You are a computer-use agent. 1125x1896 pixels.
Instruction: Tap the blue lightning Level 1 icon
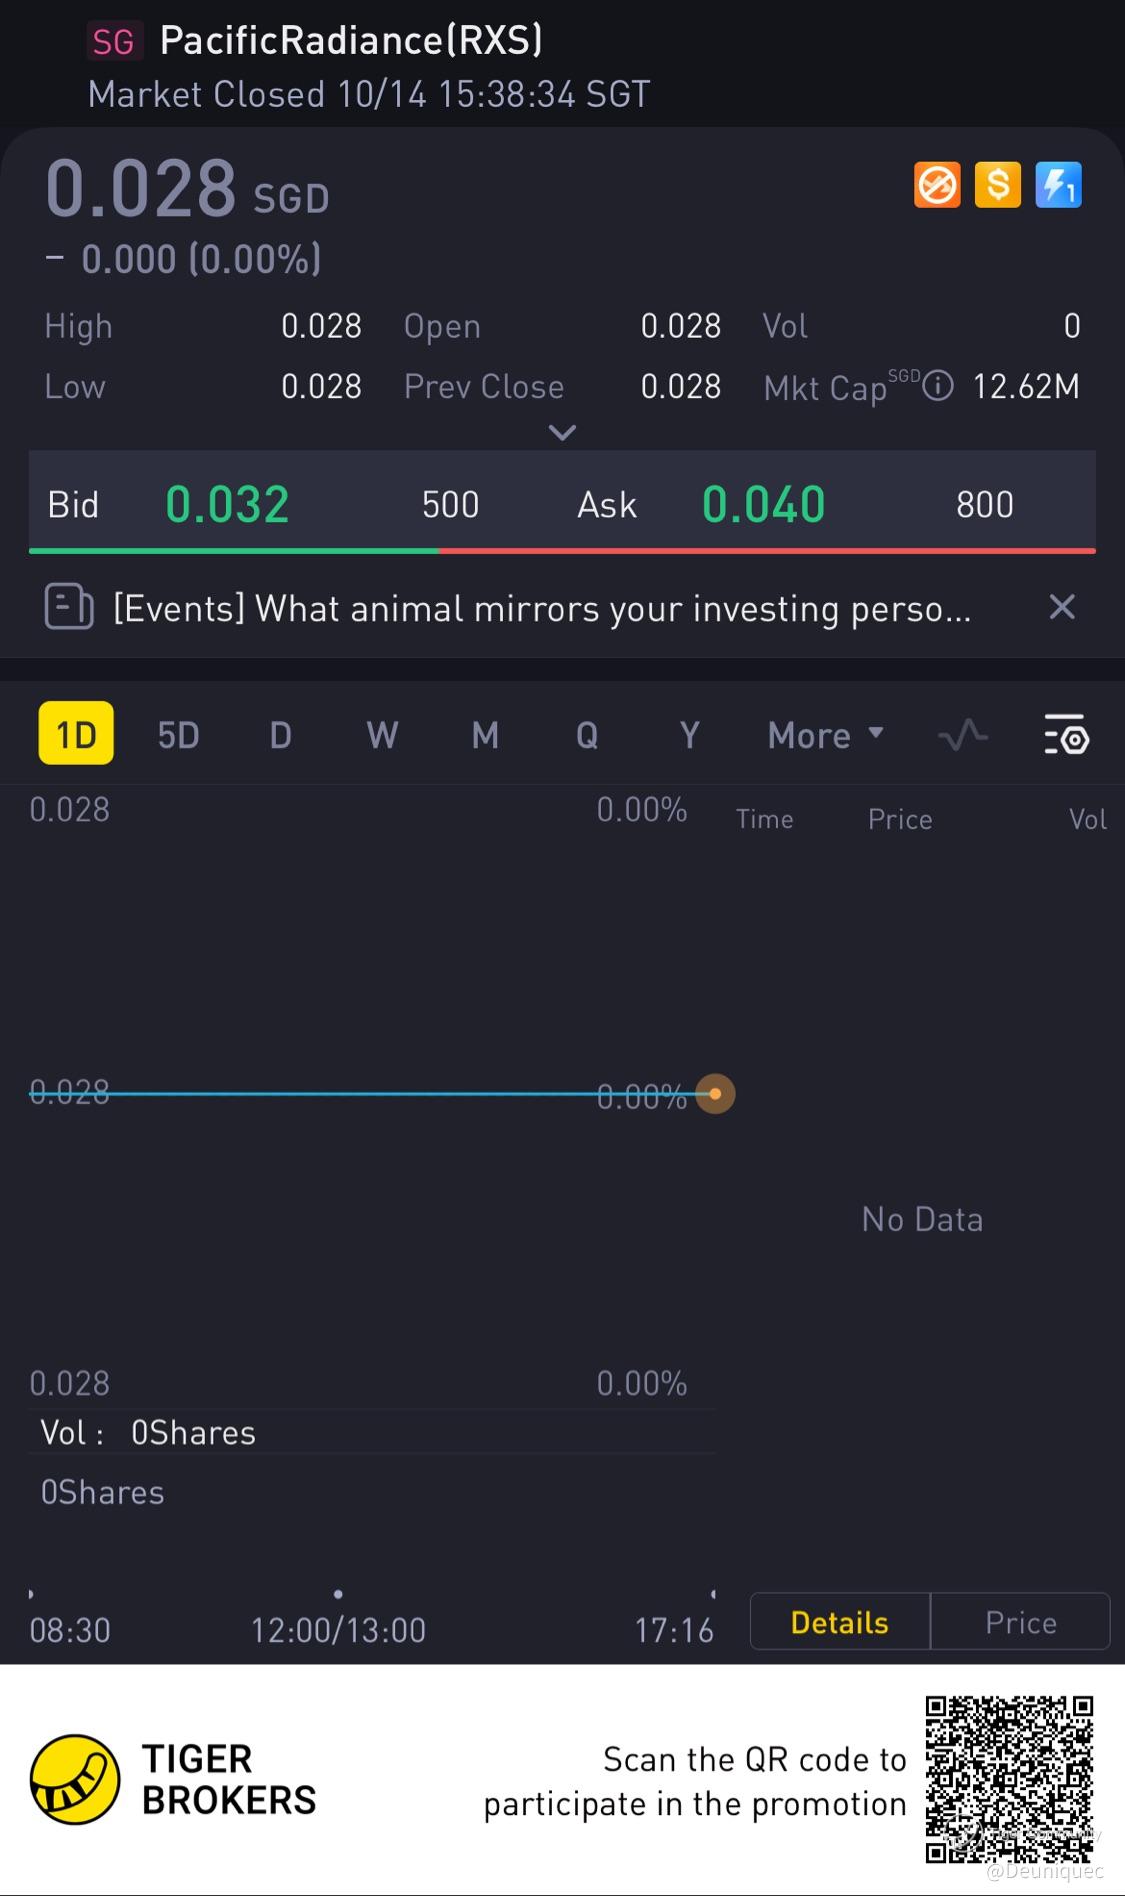click(1058, 186)
